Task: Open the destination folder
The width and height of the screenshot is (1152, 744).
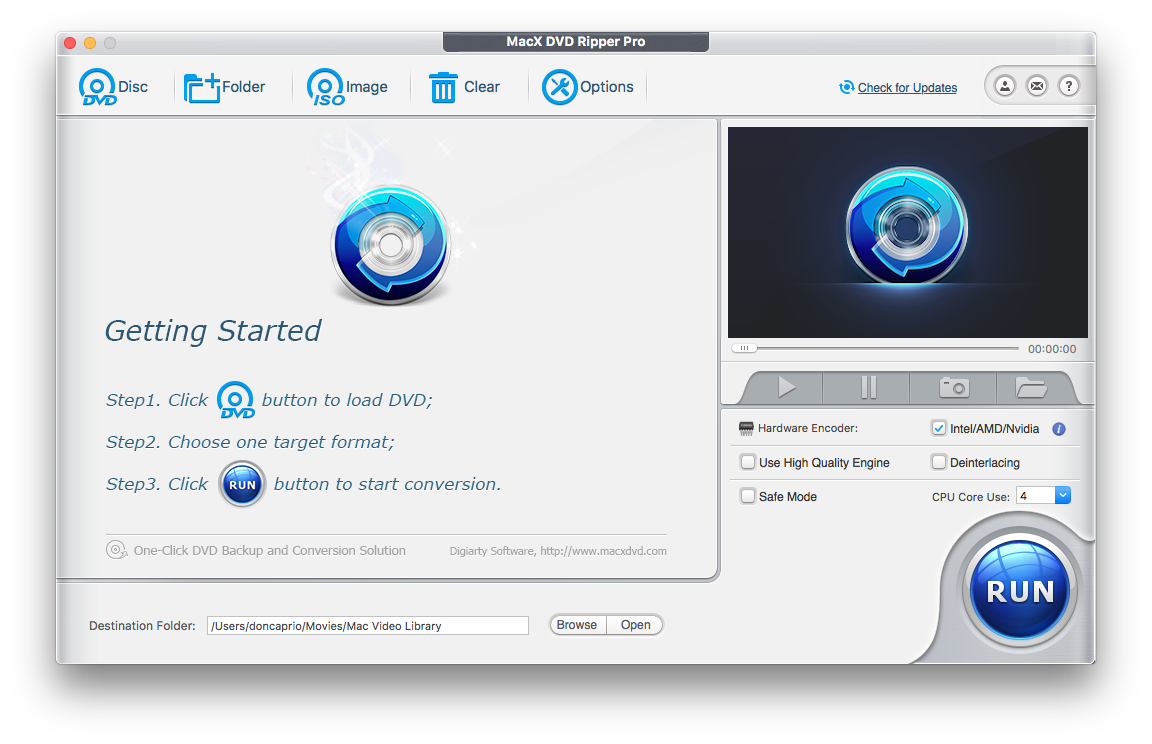Action: click(636, 625)
